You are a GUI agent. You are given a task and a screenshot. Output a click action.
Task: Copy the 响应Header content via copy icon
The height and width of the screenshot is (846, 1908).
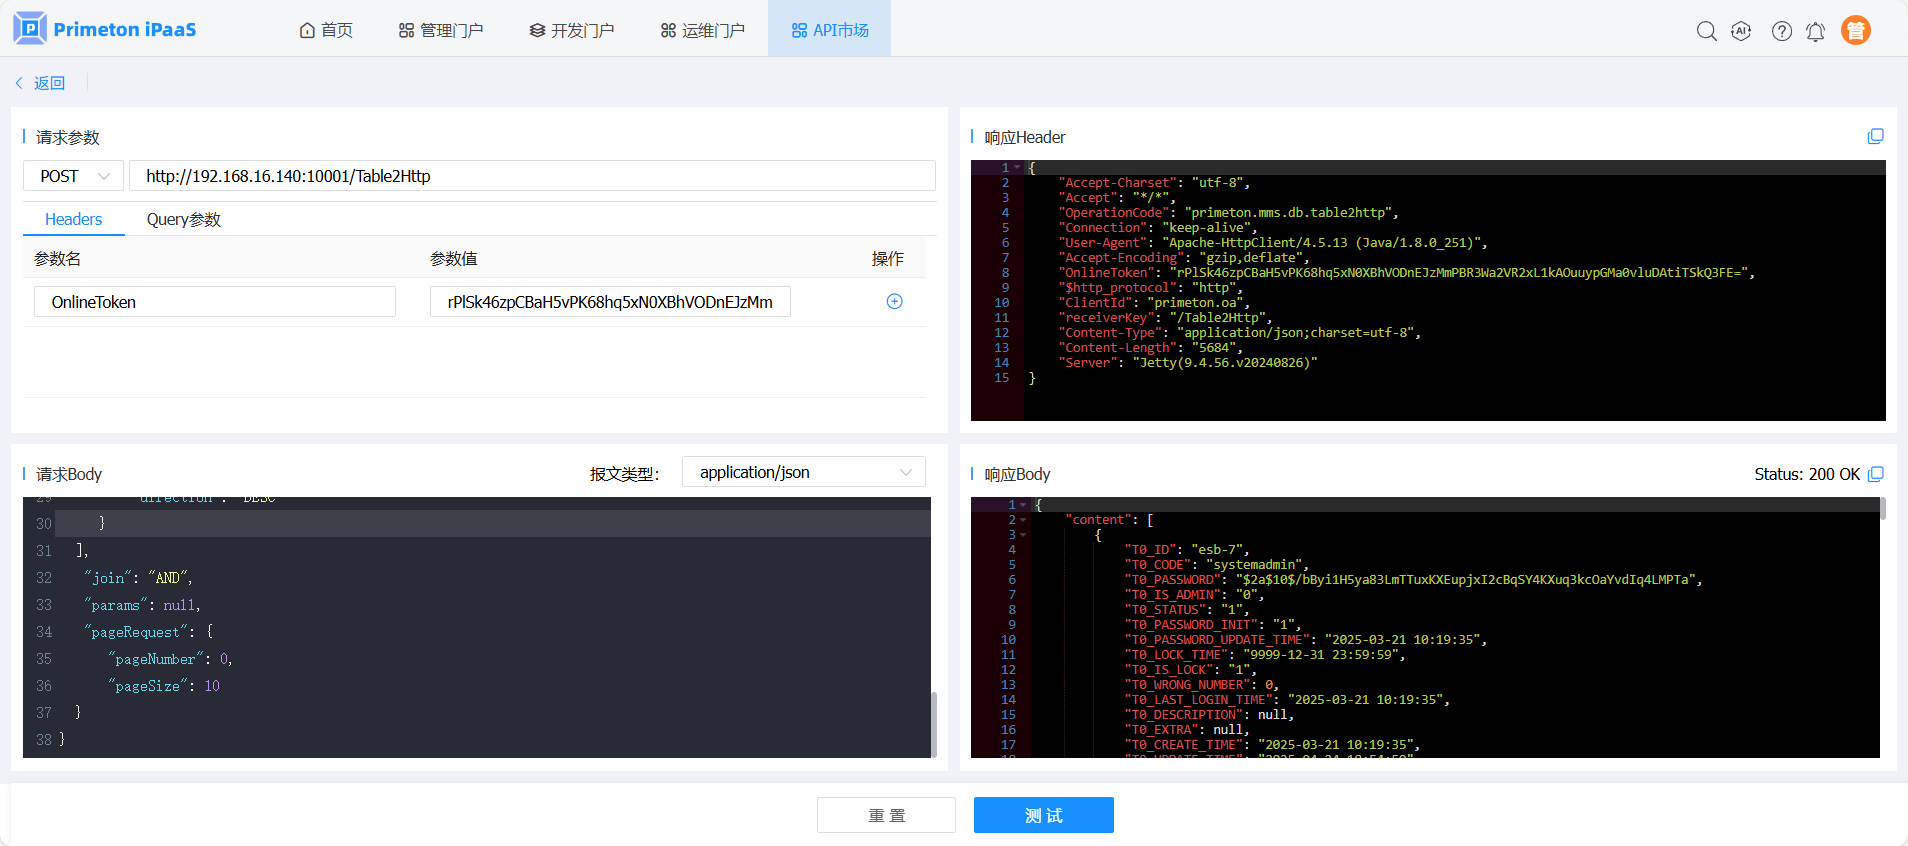click(x=1875, y=136)
